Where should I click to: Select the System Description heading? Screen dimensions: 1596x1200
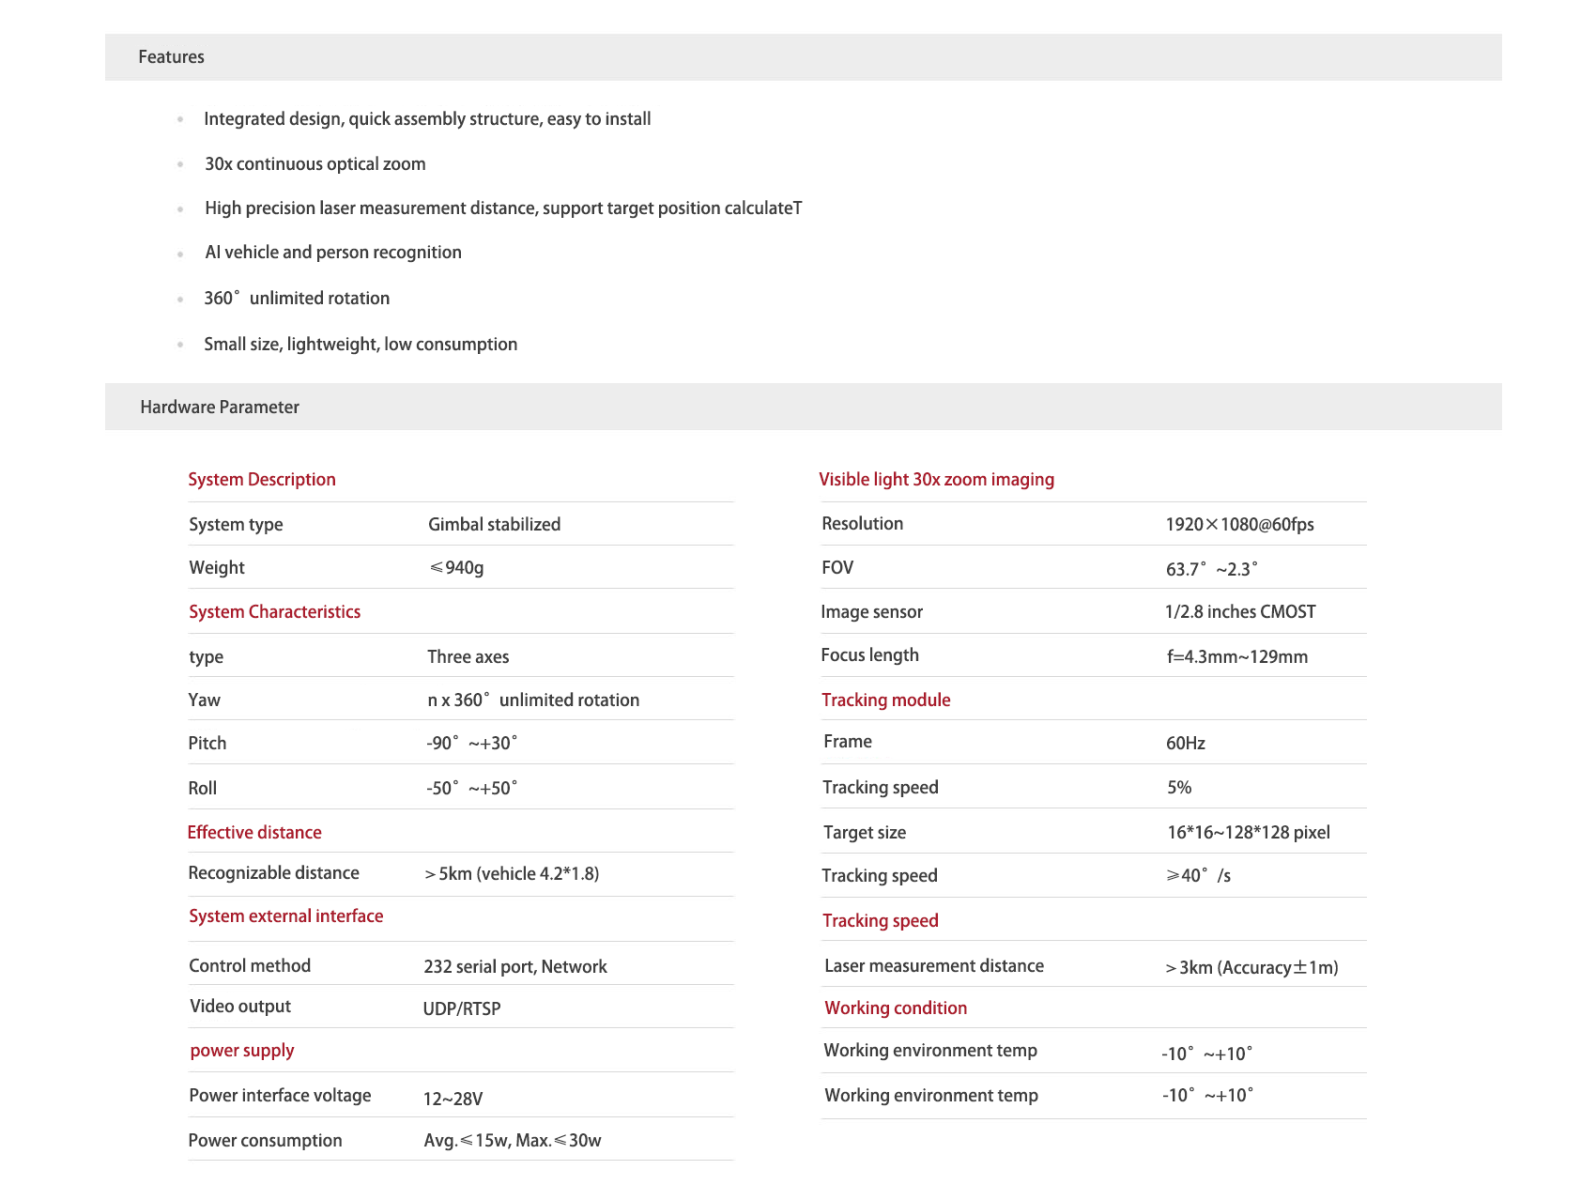[262, 479]
